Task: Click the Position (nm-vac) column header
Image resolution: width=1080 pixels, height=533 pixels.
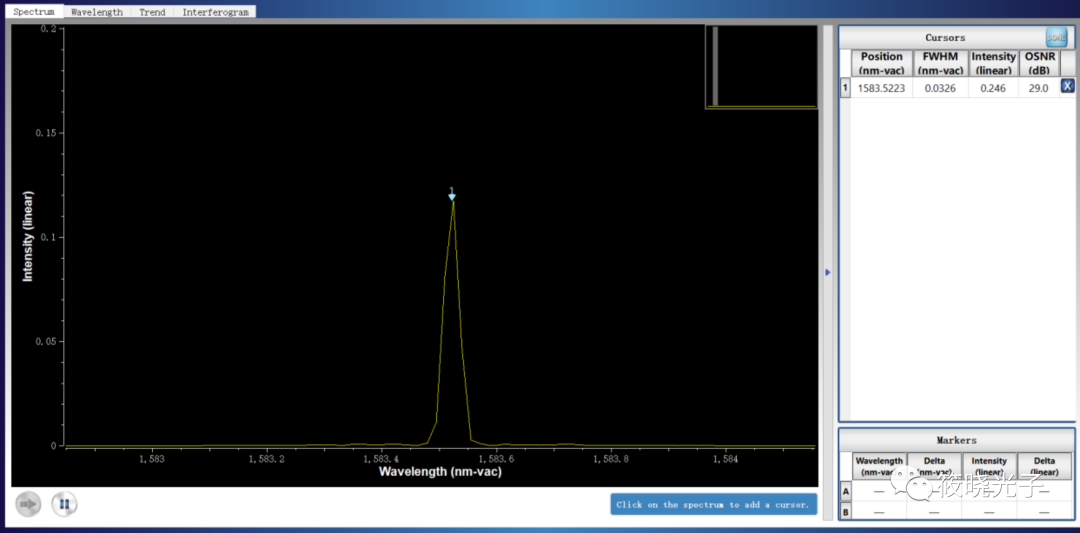Action: pos(881,63)
